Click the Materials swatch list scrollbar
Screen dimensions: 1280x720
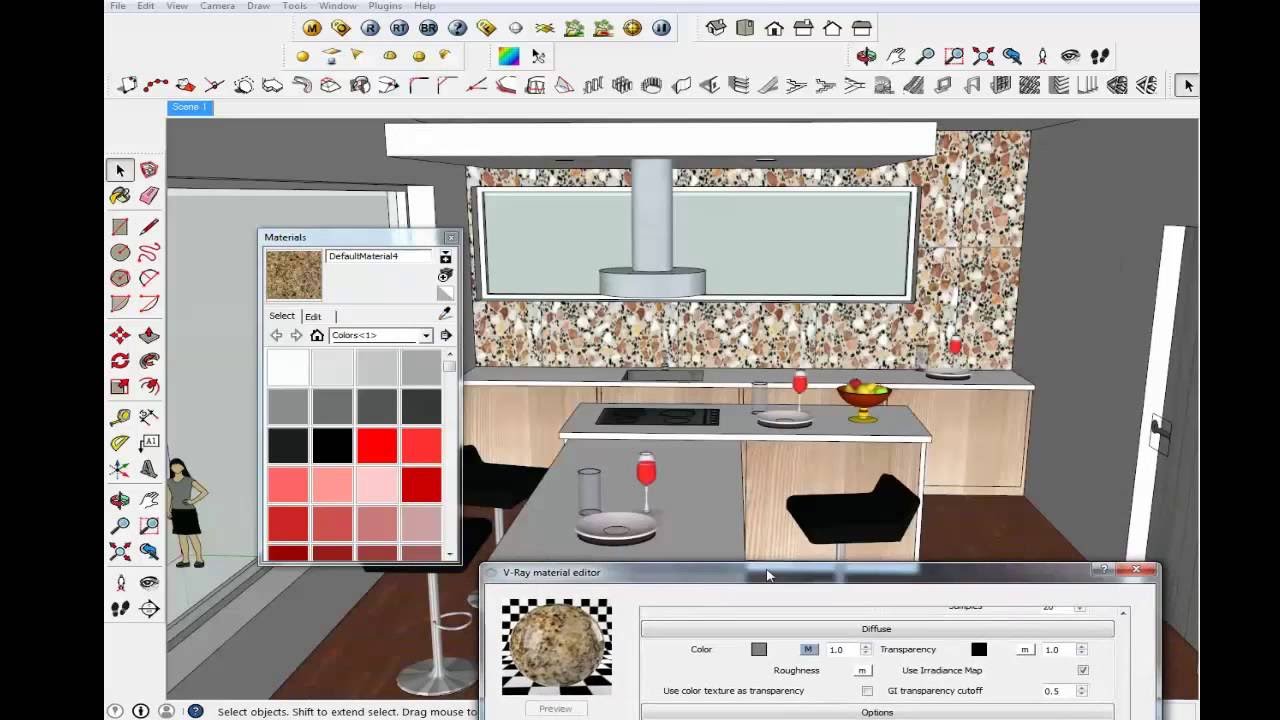(x=450, y=454)
